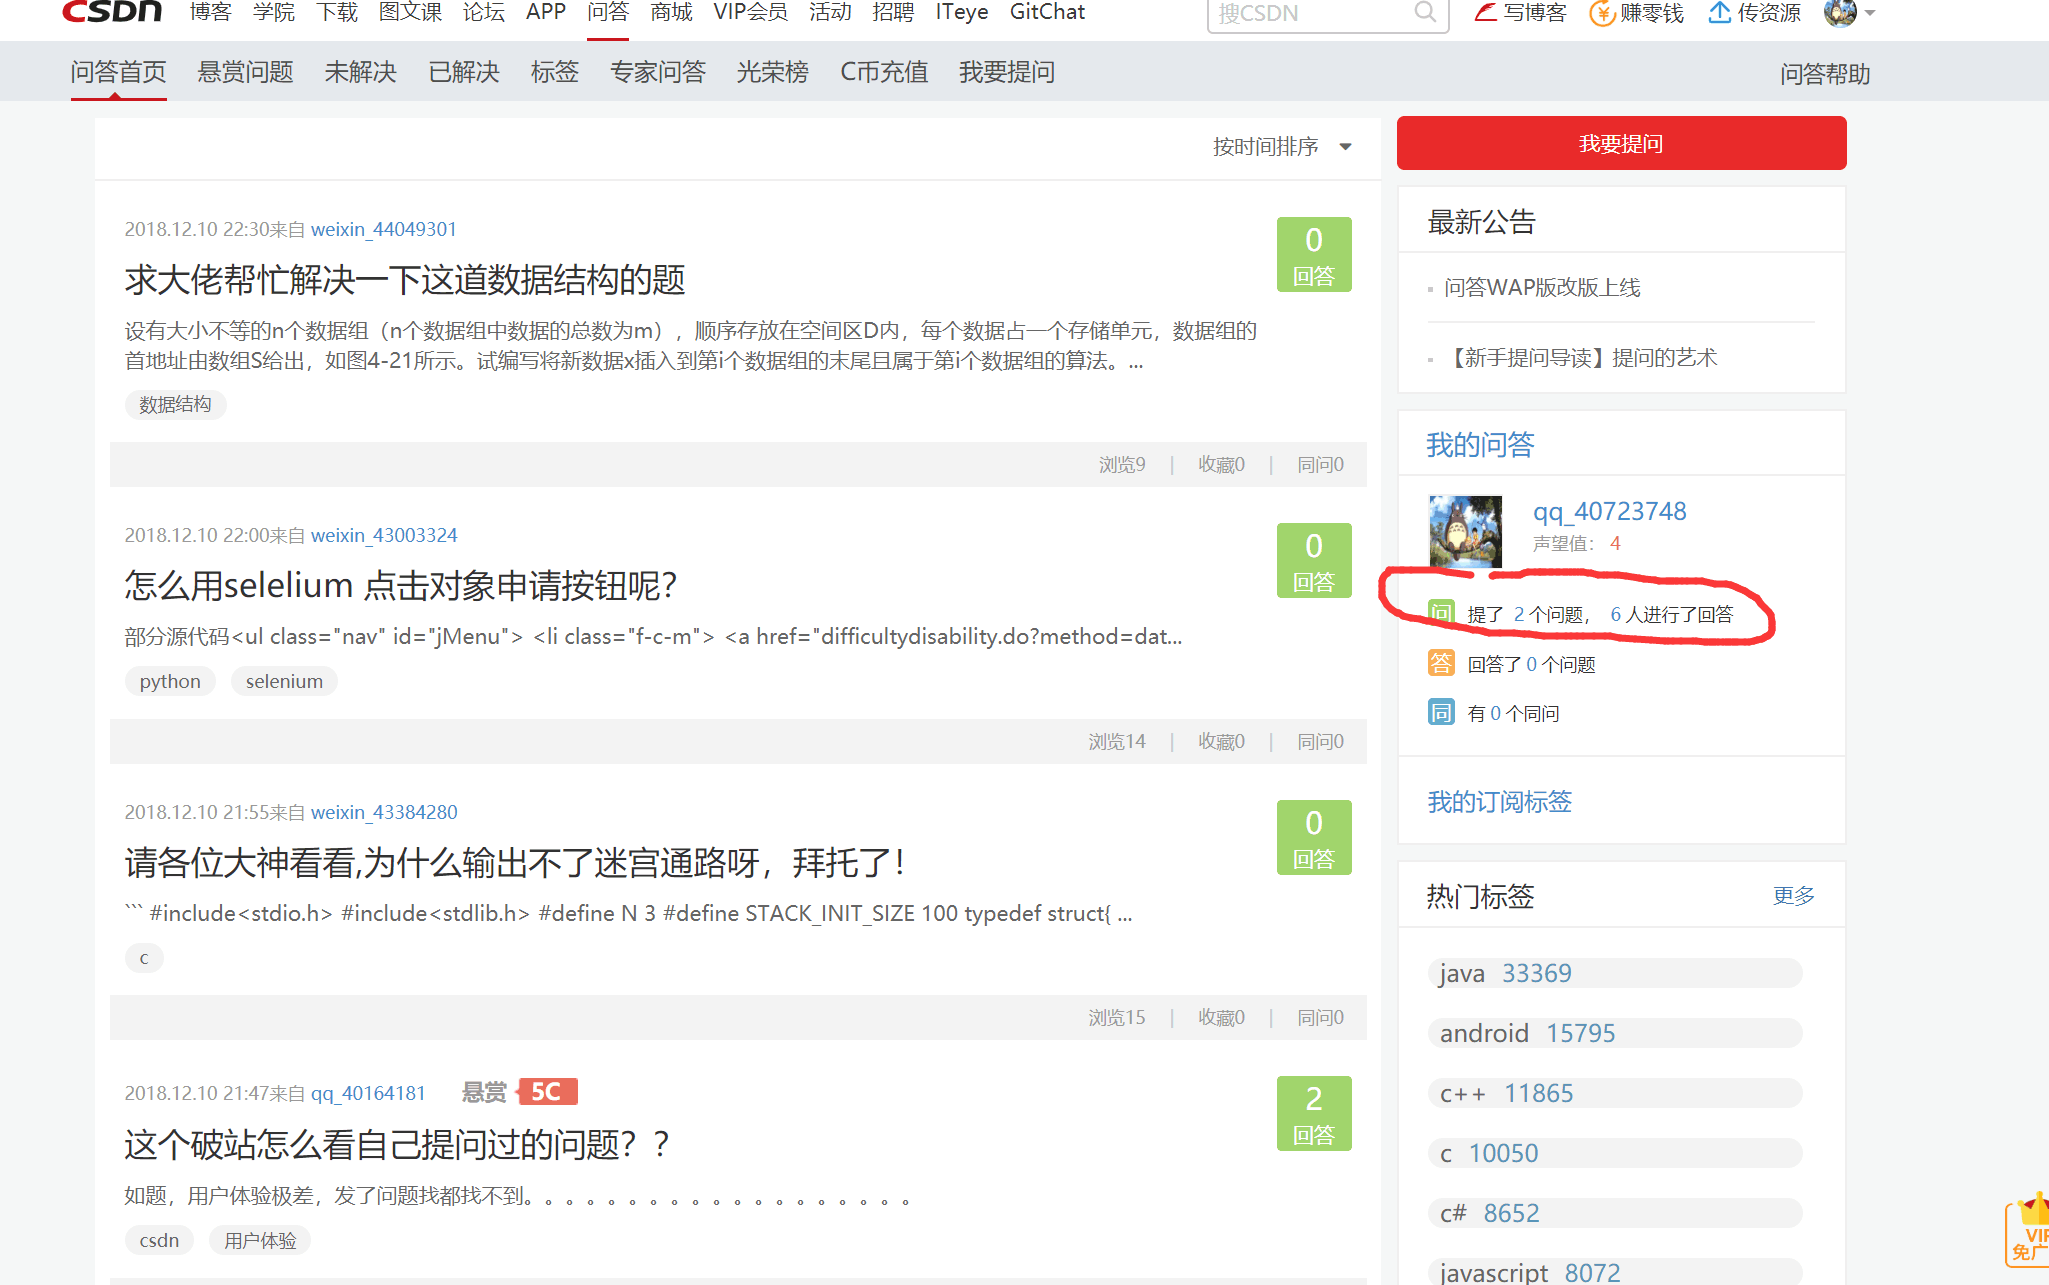
Task: Open the 我的订阅标签 link
Action: (1499, 801)
